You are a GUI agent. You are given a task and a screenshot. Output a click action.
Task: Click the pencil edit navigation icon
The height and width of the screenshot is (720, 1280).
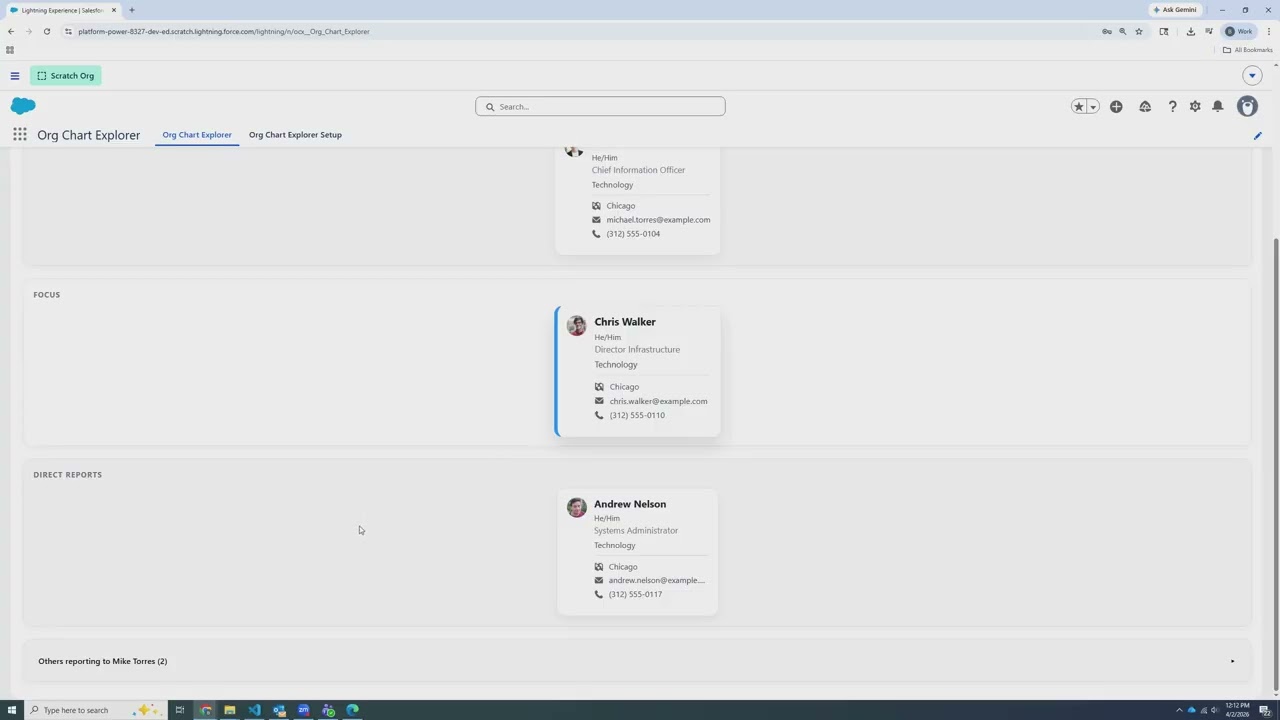tap(1258, 135)
